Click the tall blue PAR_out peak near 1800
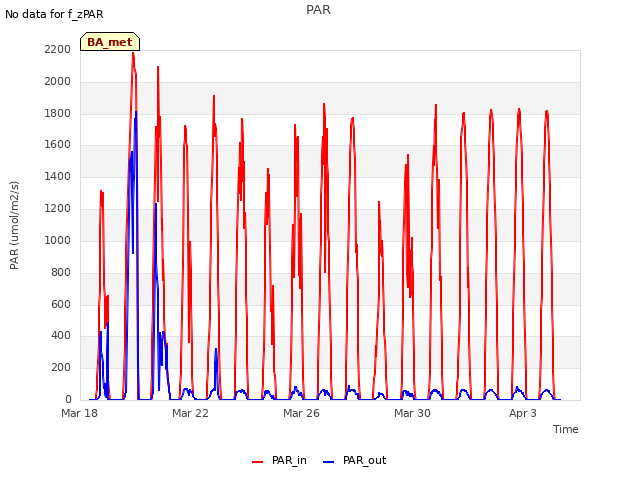This screenshot has width=640, height=480. coord(136,112)
